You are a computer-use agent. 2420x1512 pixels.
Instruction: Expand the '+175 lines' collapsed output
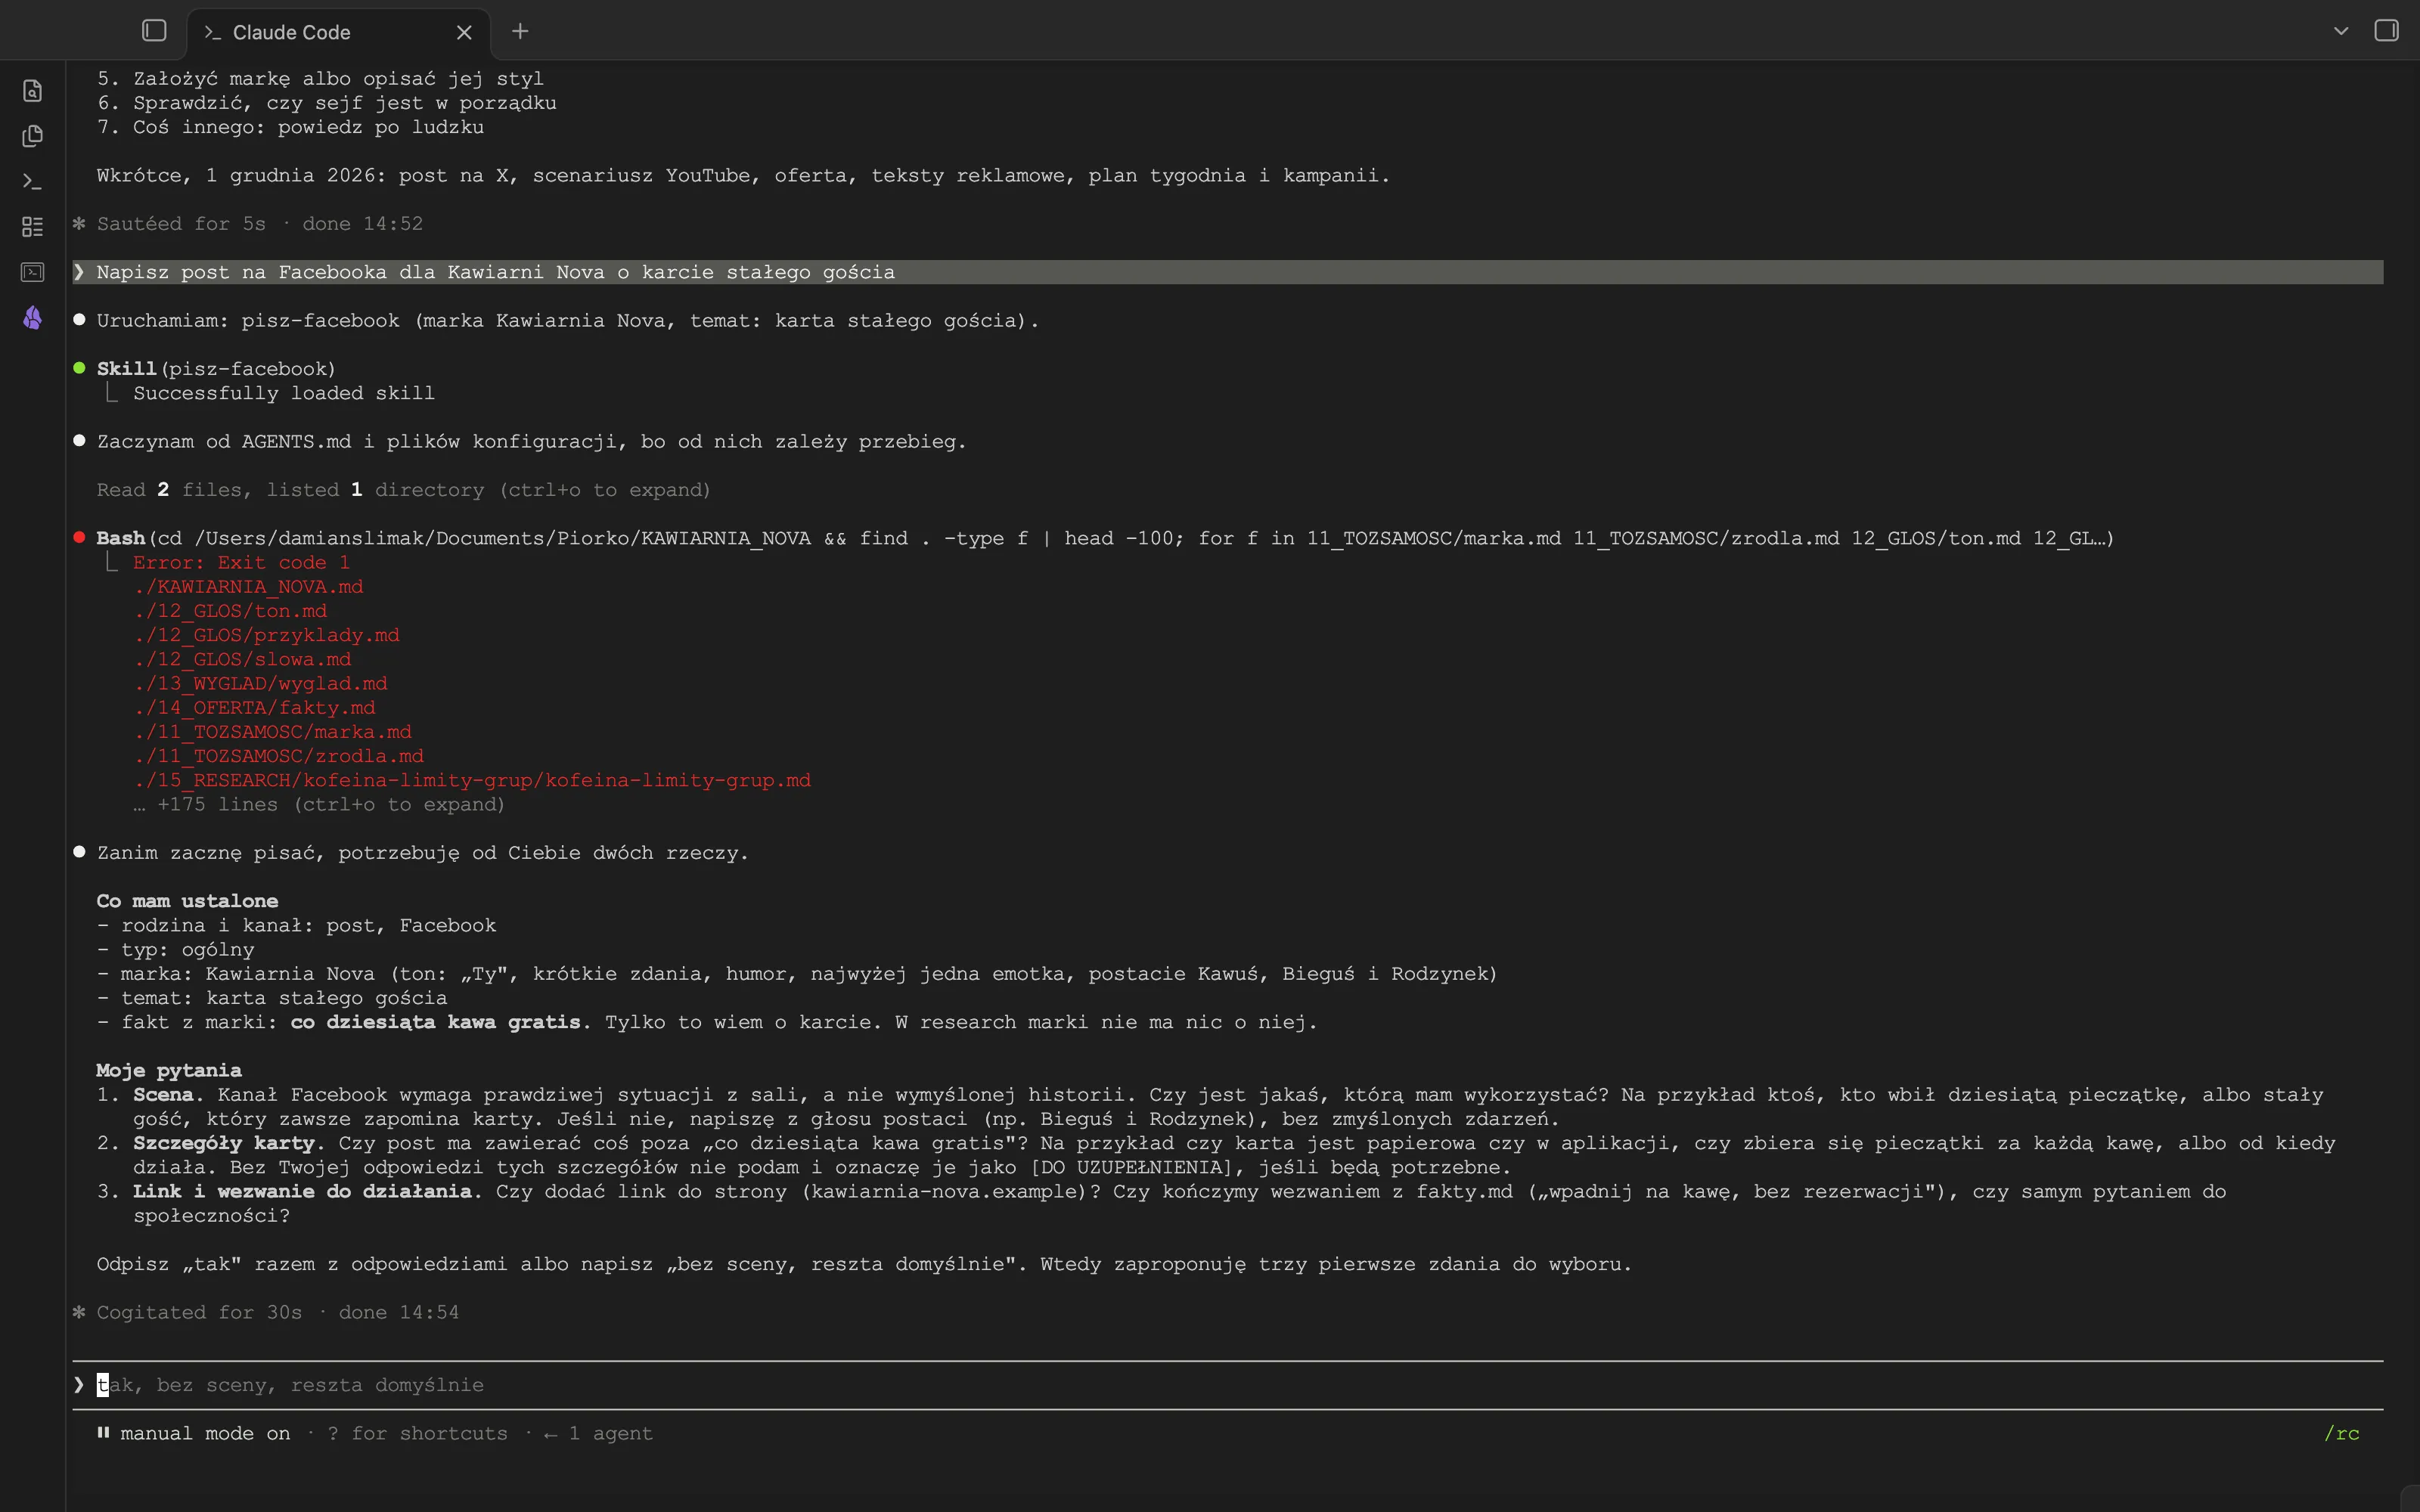[320, 805]
